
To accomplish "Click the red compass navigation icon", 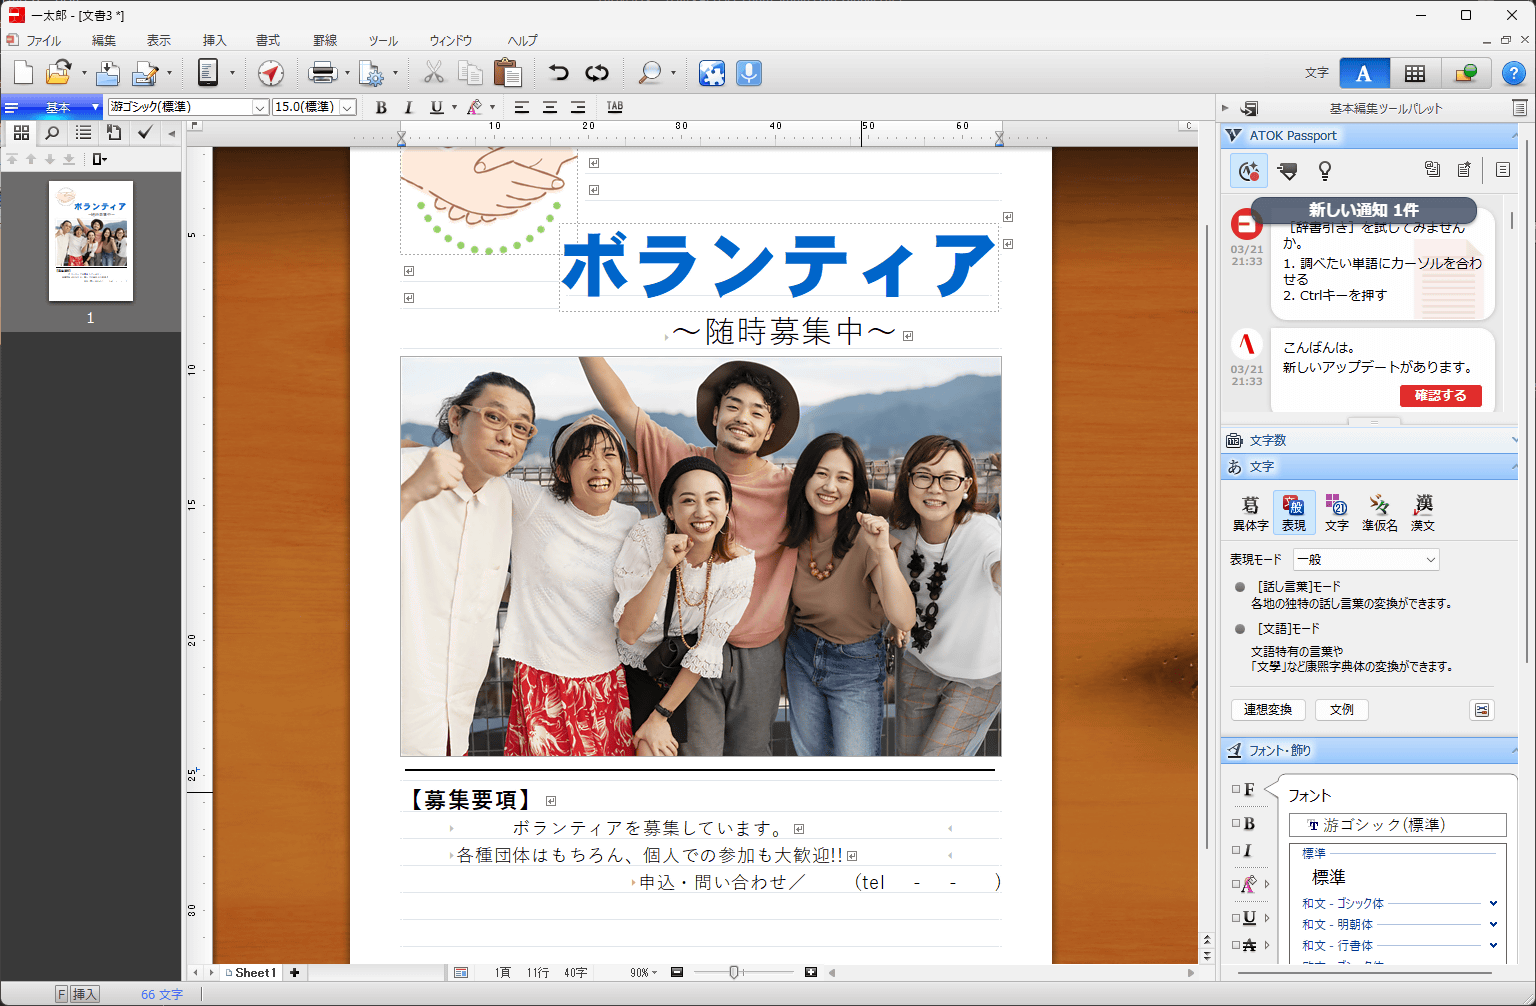I will click(x=270, y=73).
